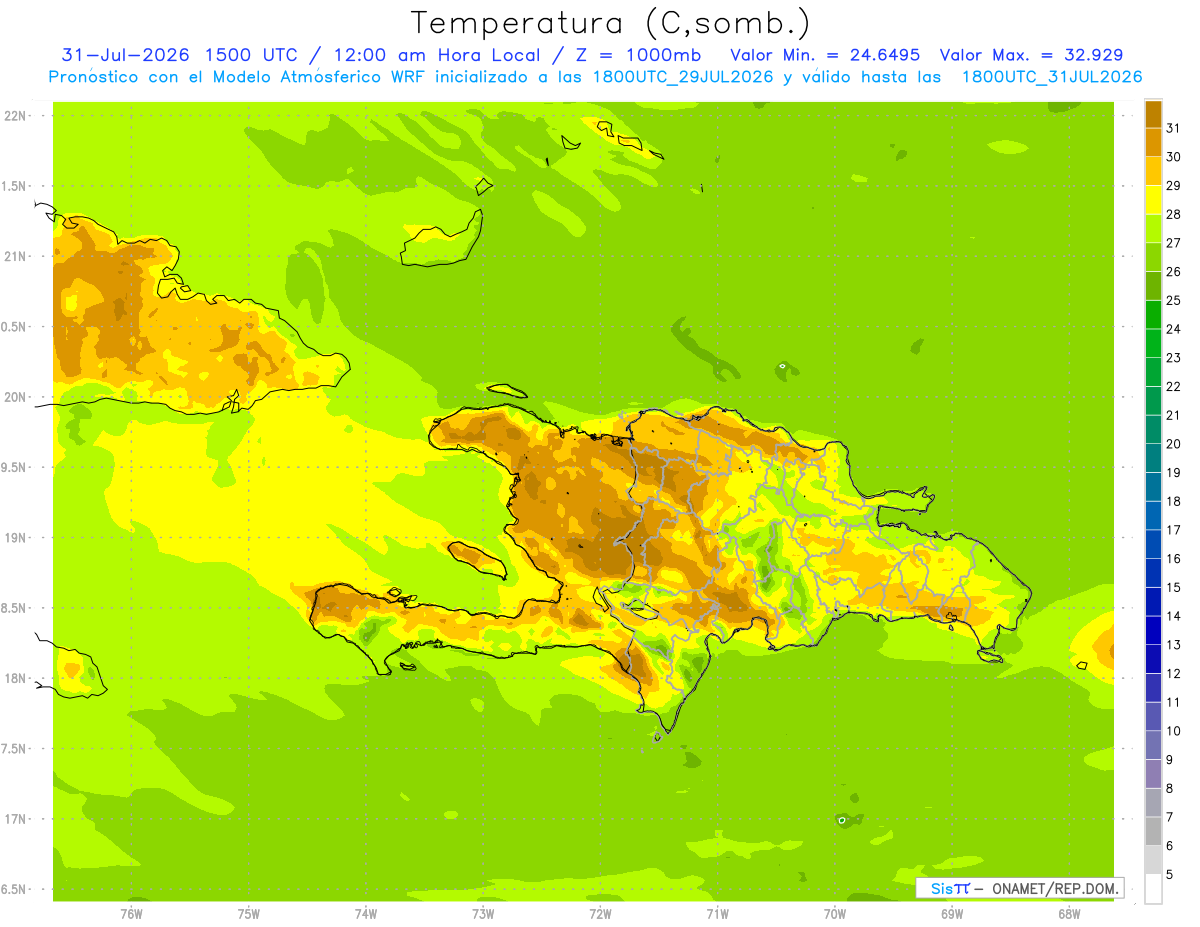Click the orange swatch between 30 and 31
Viewport: 1200px width, 927px height.
click(x=1153, y=143)
